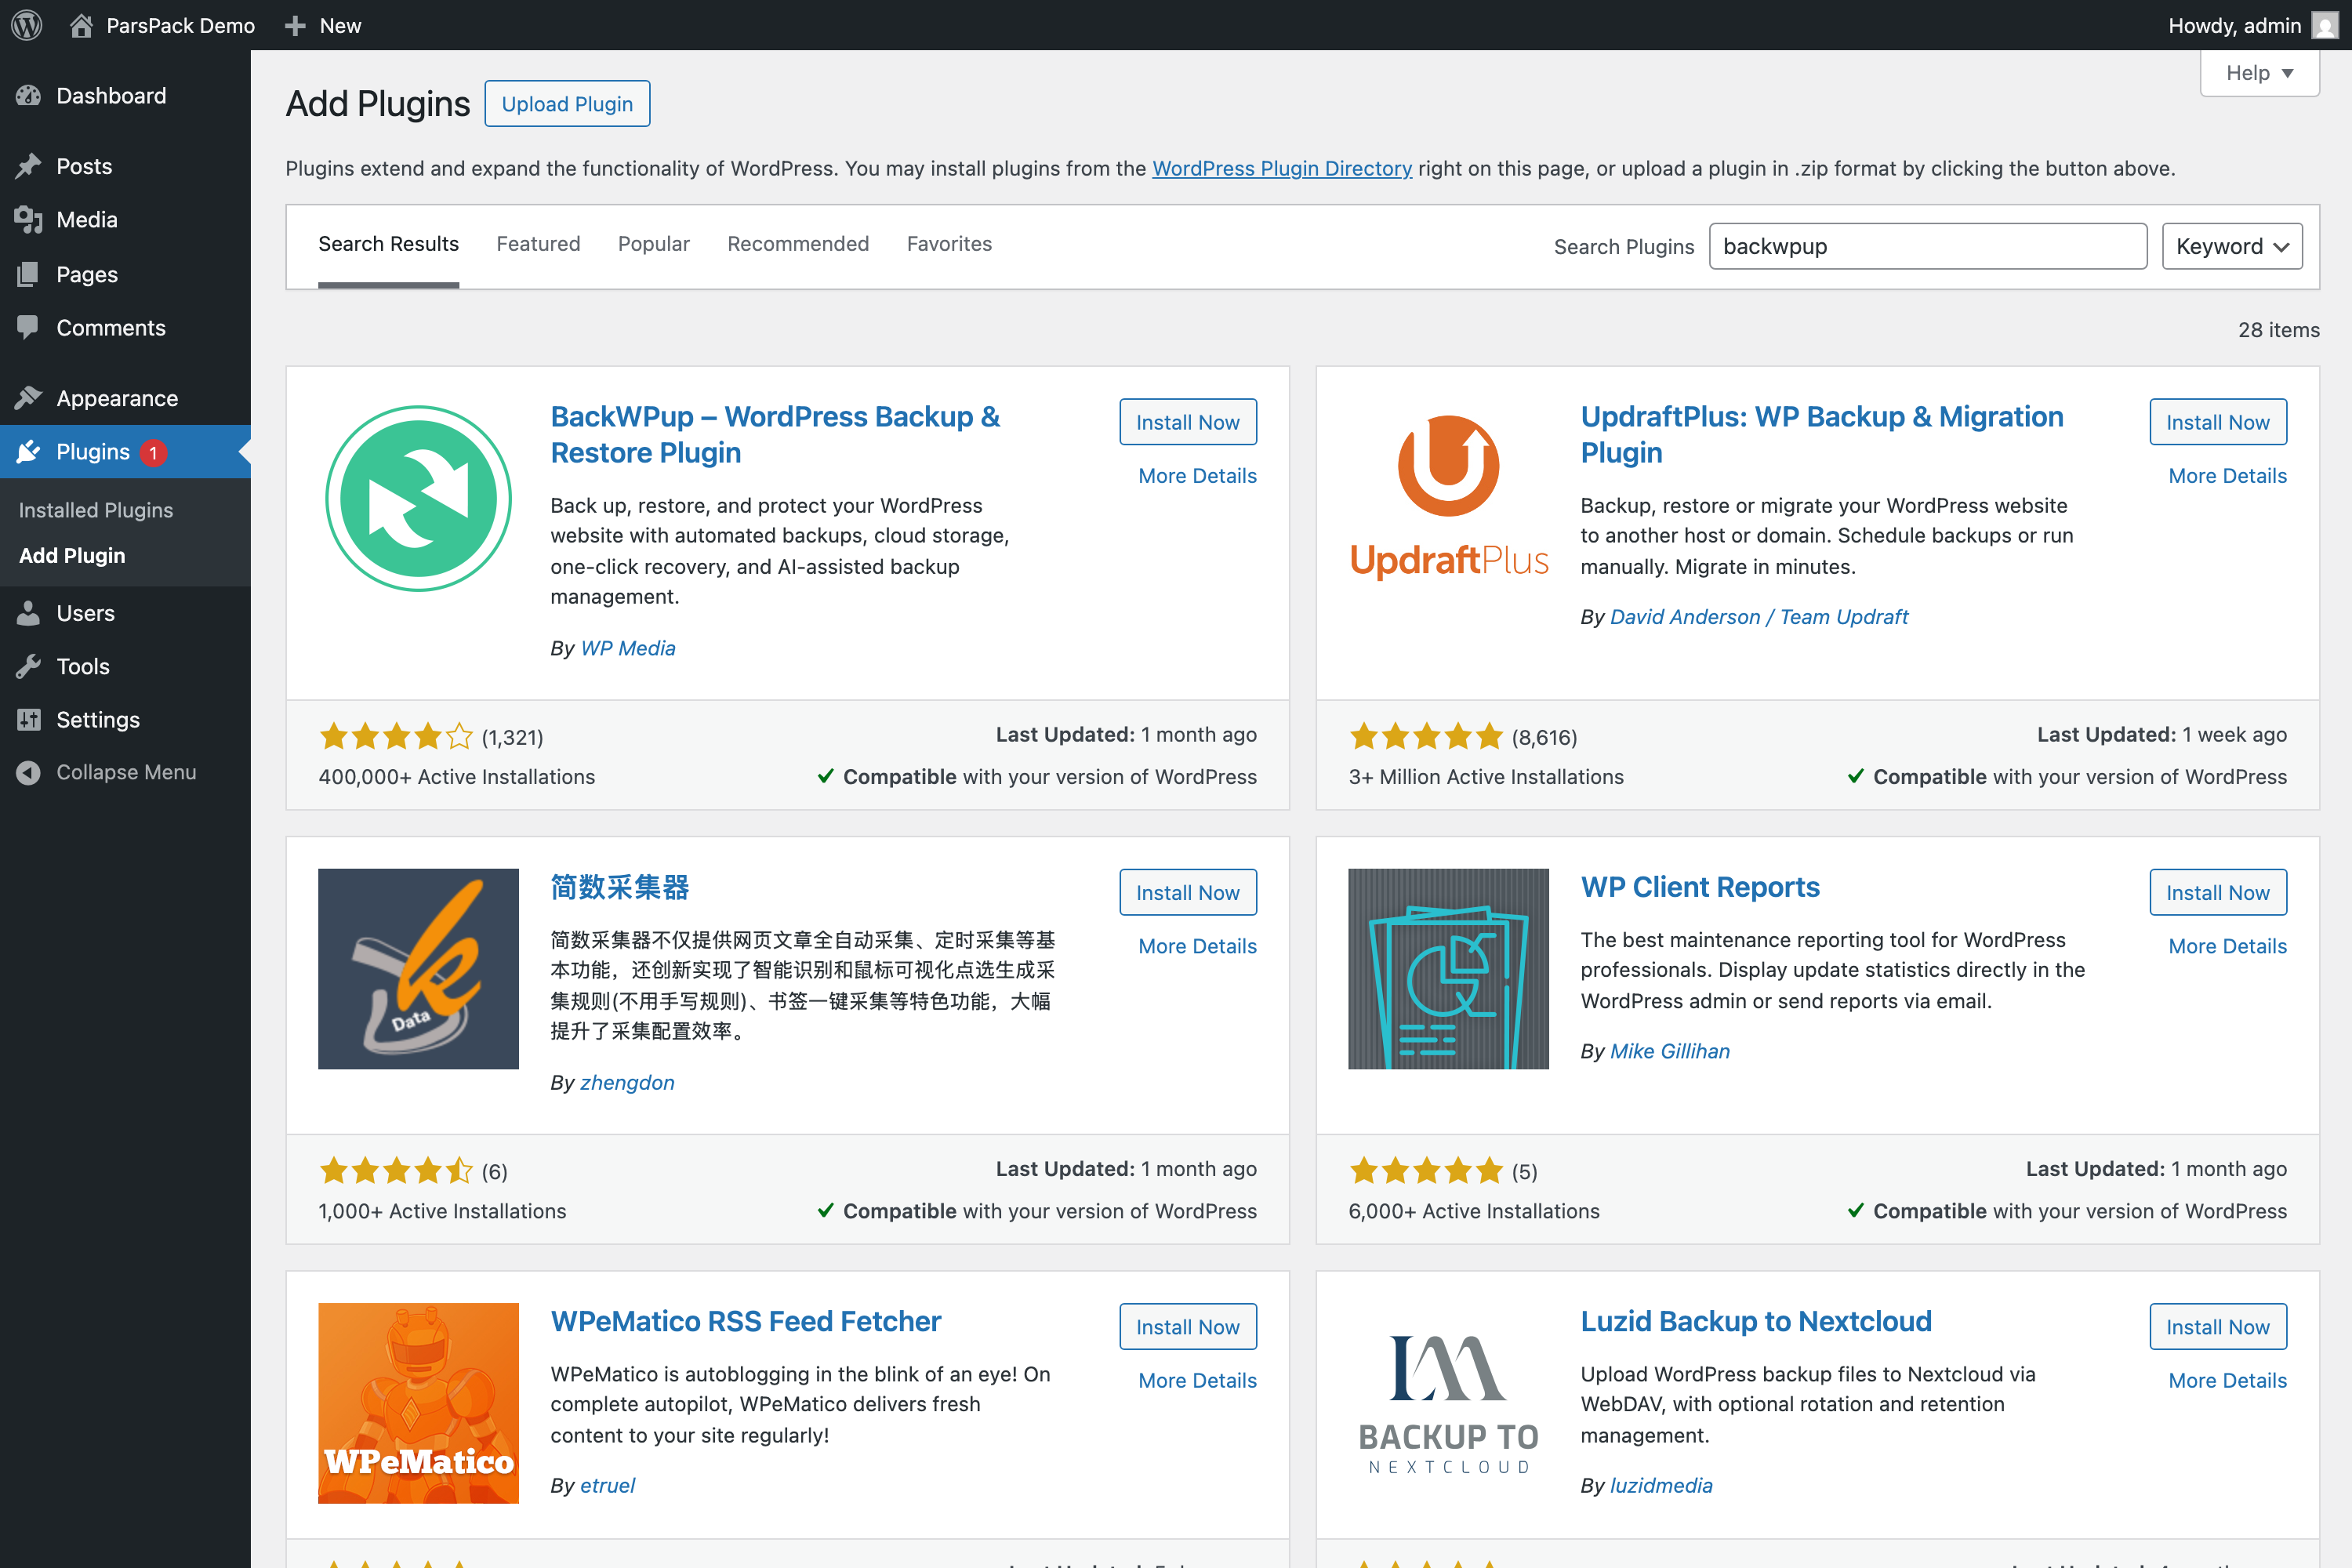Image resolution: width=2352 pixels, height=1568 pixels.
Task: View More Details for Luzid Backup
Action: 2227,1380
